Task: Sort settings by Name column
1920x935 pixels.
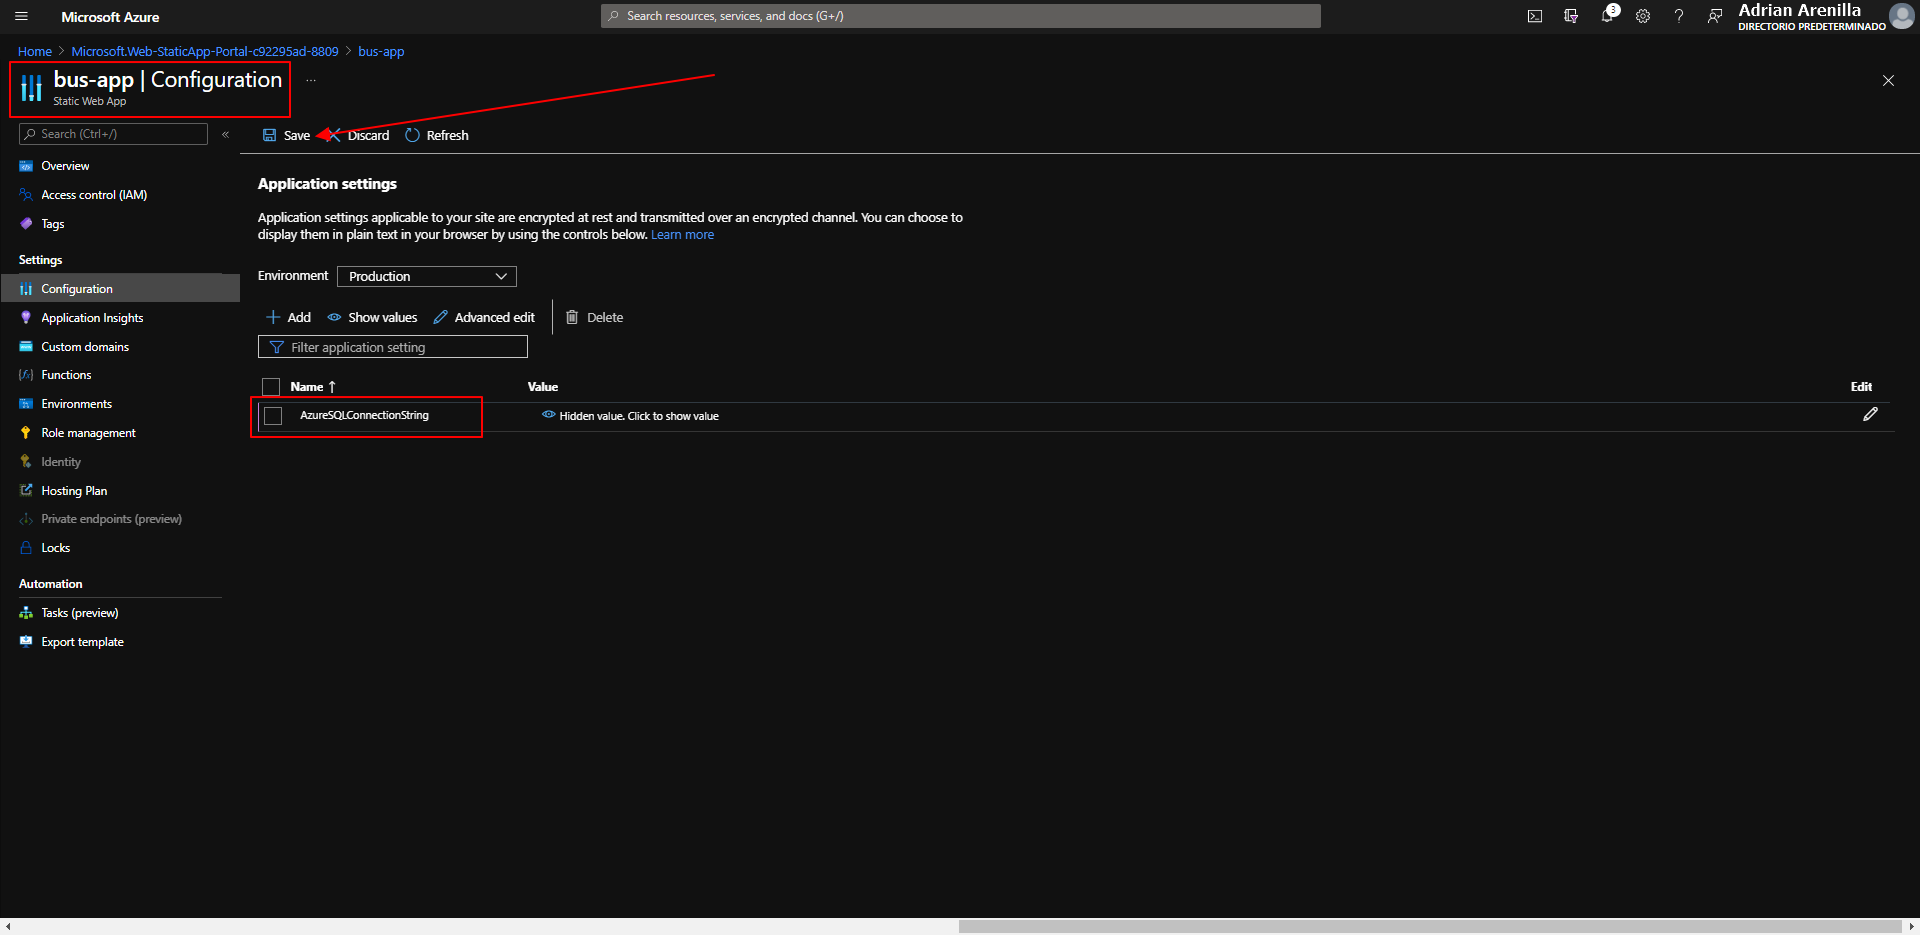Action: [x=313, y=387]
